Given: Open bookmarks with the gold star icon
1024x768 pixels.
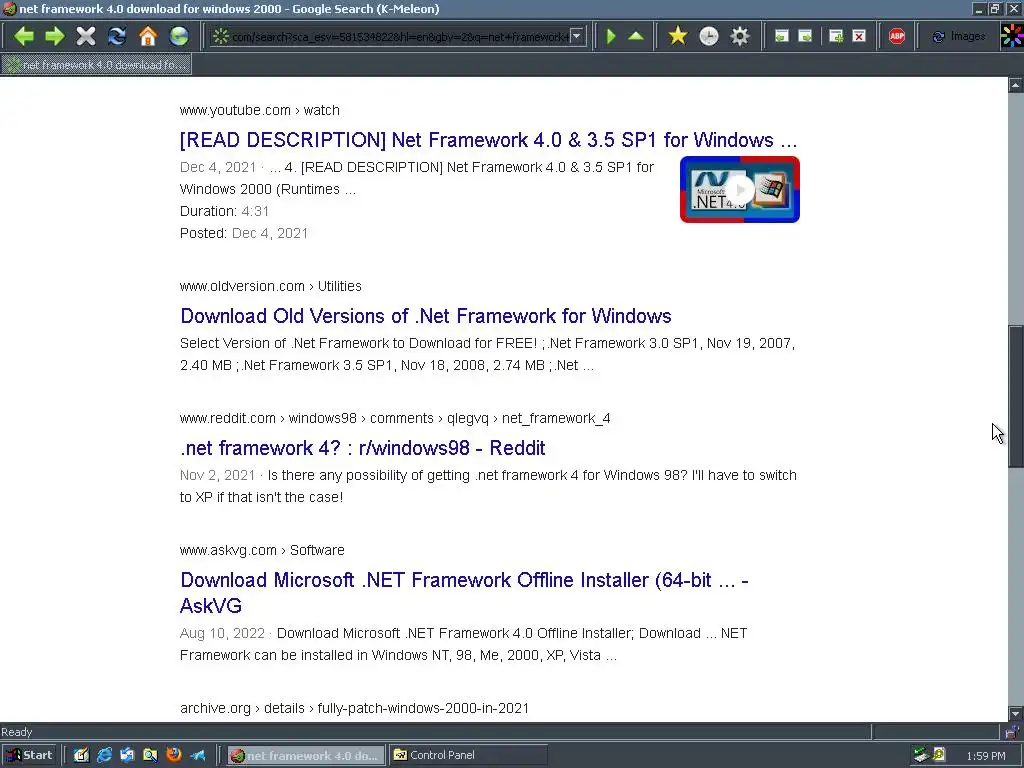Looking at the screenshot, I should coord(678,36).
